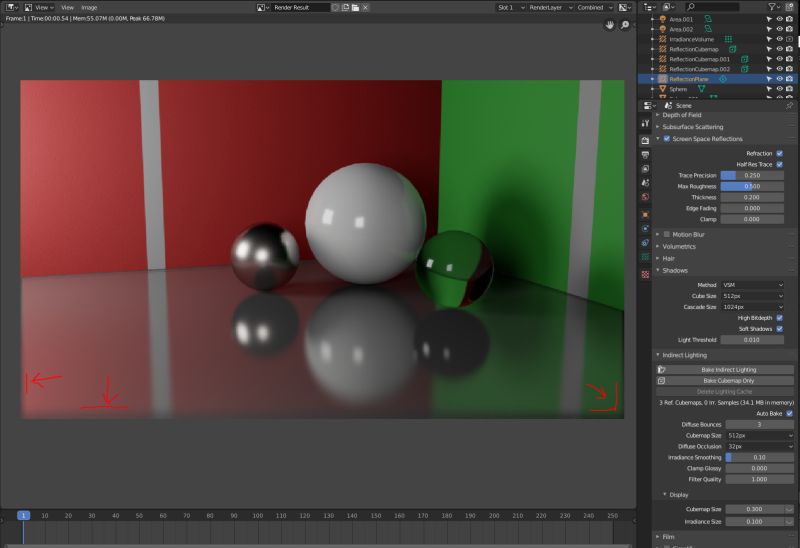Open the outliner display mode icon
Screen dimensions: 800x548
(x=668, y=7)
